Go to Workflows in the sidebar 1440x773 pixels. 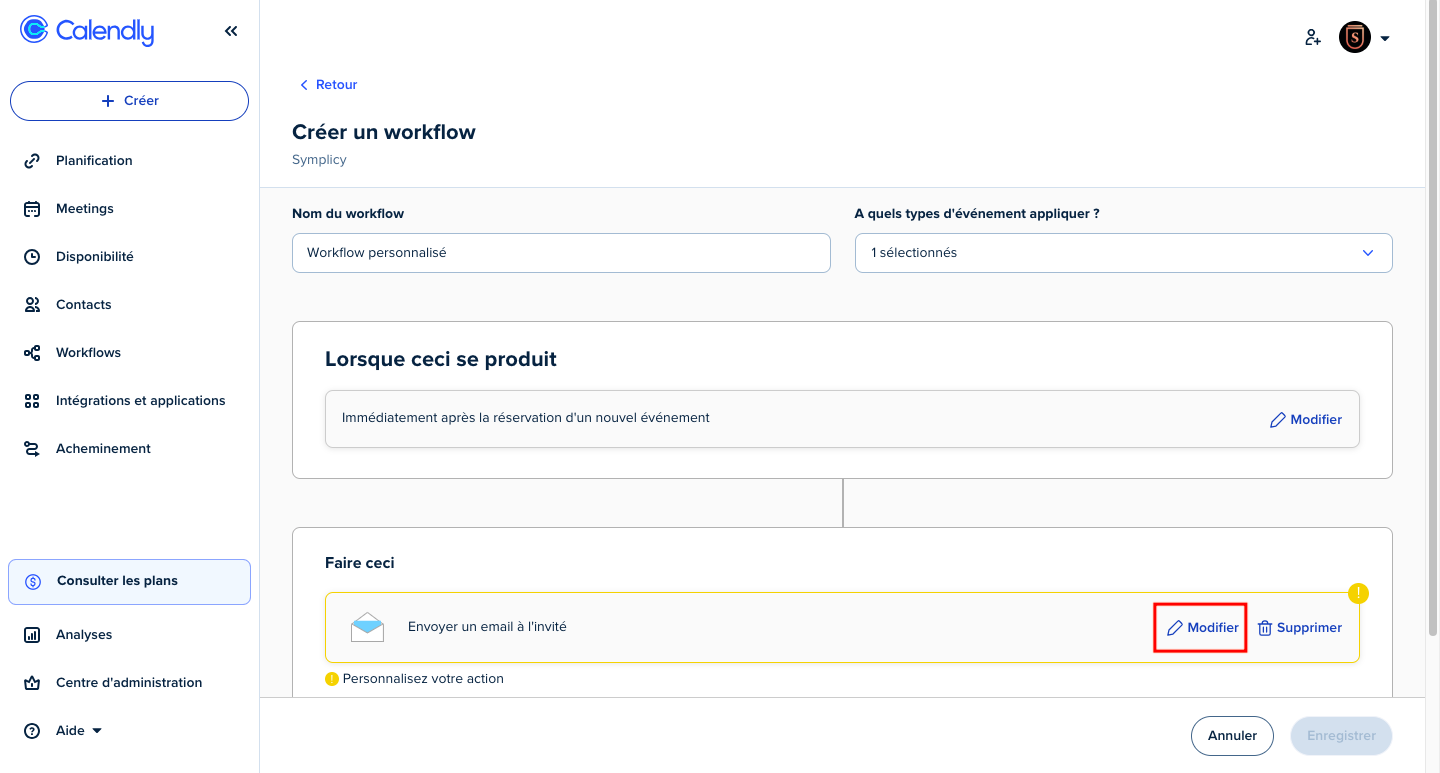pyautogui.click(x=88, y=353)
